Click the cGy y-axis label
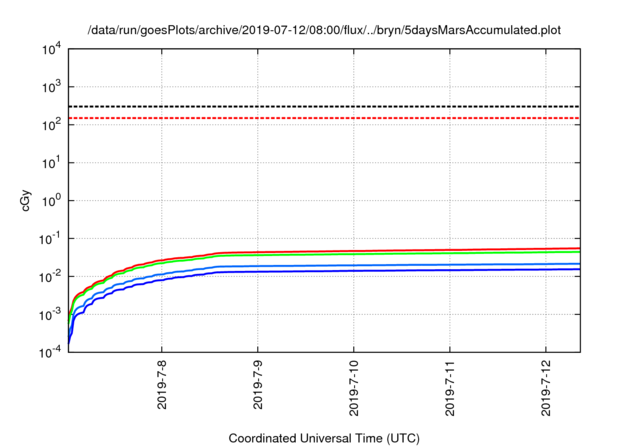The width and height of the screenshot is (640, 448). (x=25, y=201)
